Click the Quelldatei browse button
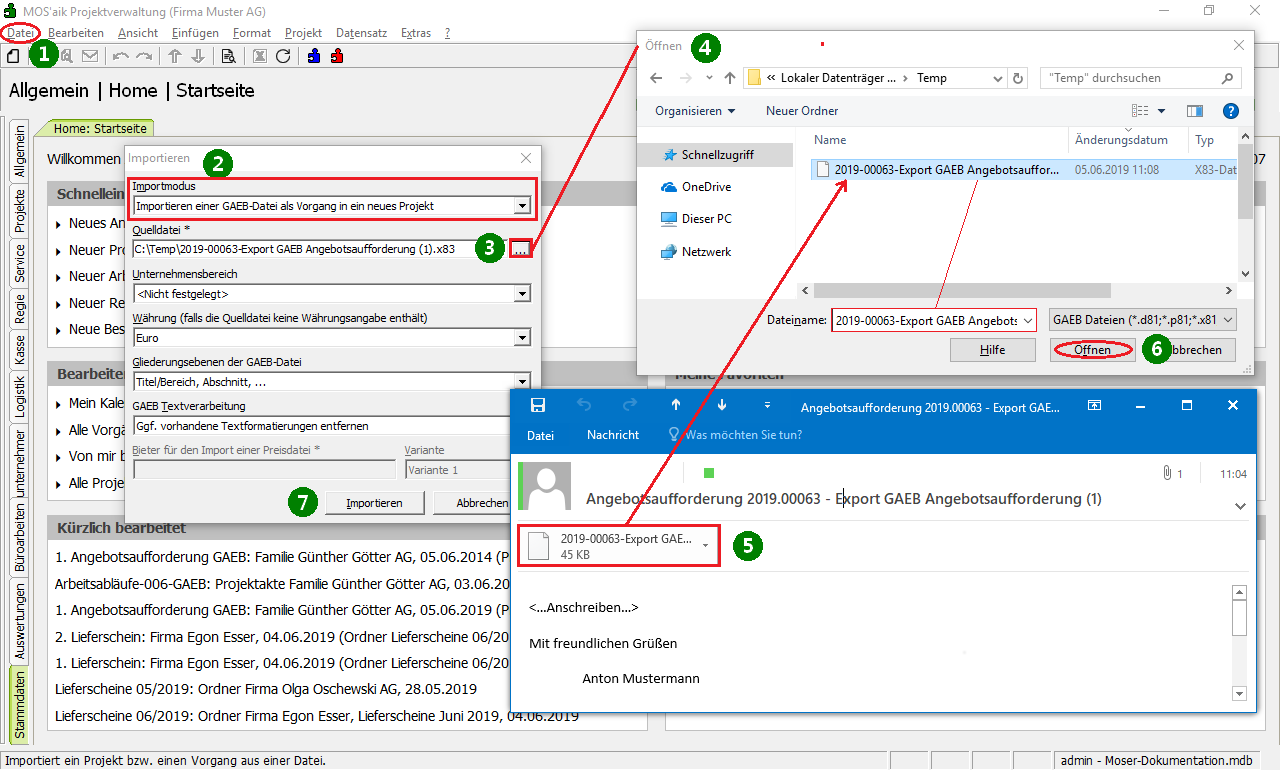 click(520, 249)
